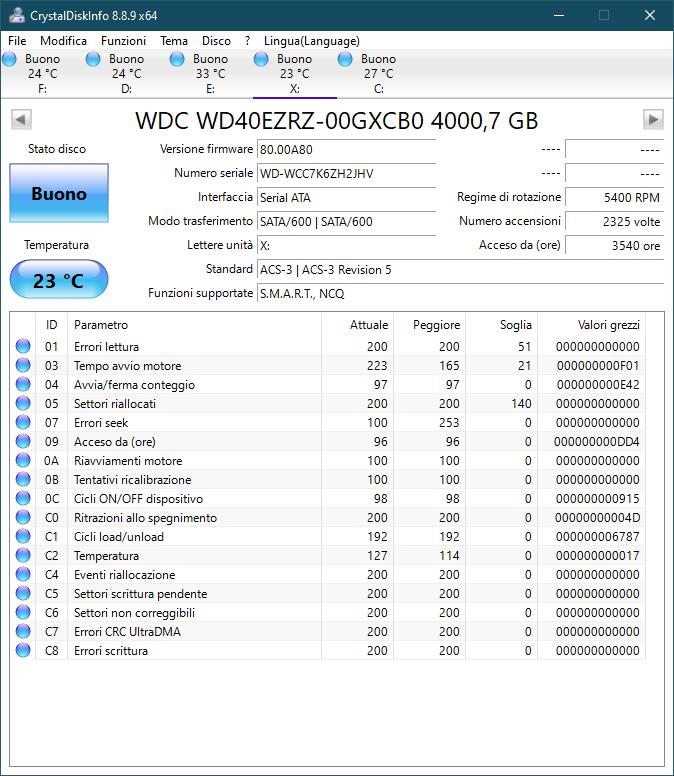Click status orb of Cicli load/unload row

click(23, 536)
